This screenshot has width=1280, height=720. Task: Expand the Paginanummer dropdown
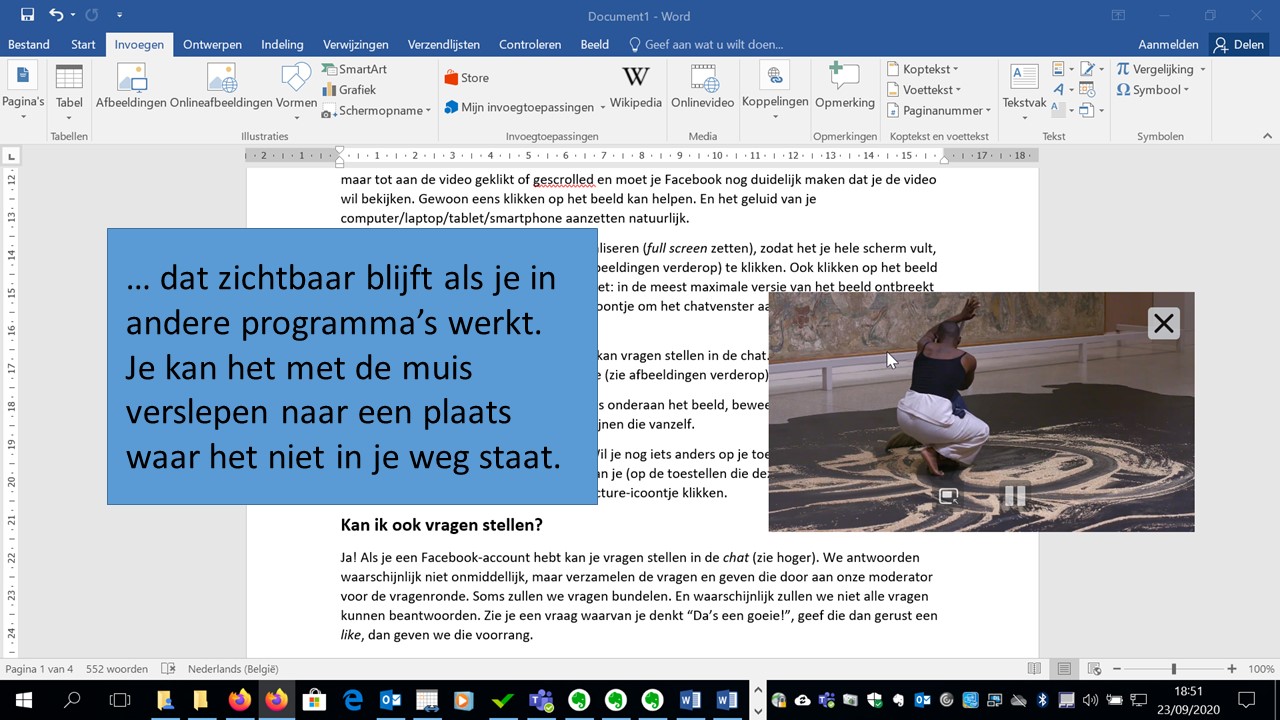[x=988, y=111]
